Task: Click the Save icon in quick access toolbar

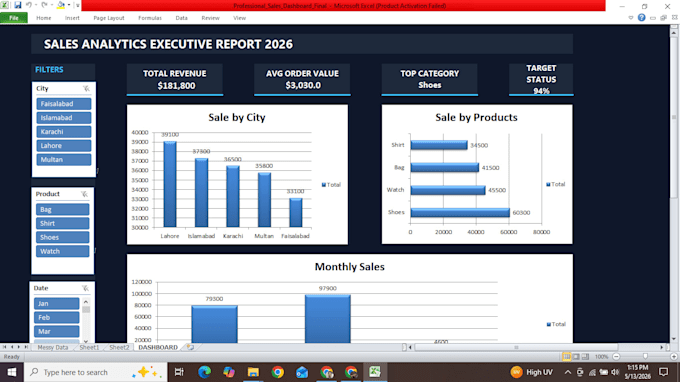Action: click(17, 5)
